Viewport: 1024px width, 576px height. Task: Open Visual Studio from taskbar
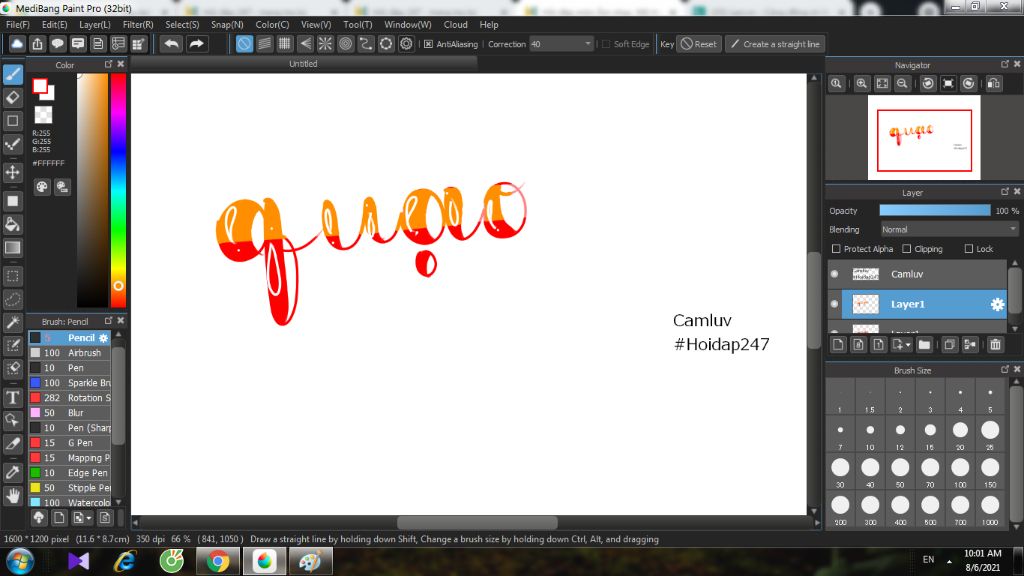click(x=78, y=562)
